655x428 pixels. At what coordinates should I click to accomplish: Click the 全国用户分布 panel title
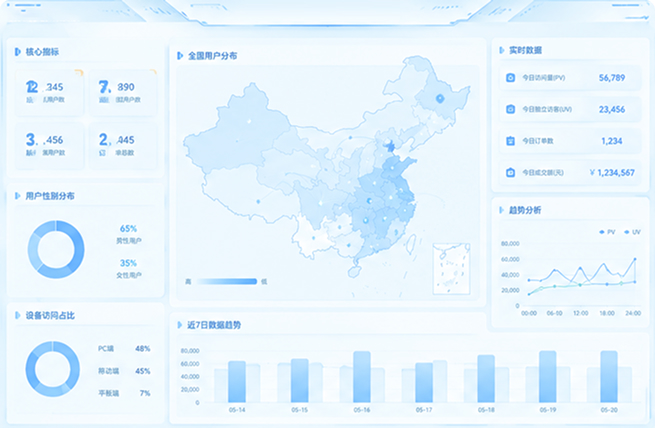click(x=213, y=56)
